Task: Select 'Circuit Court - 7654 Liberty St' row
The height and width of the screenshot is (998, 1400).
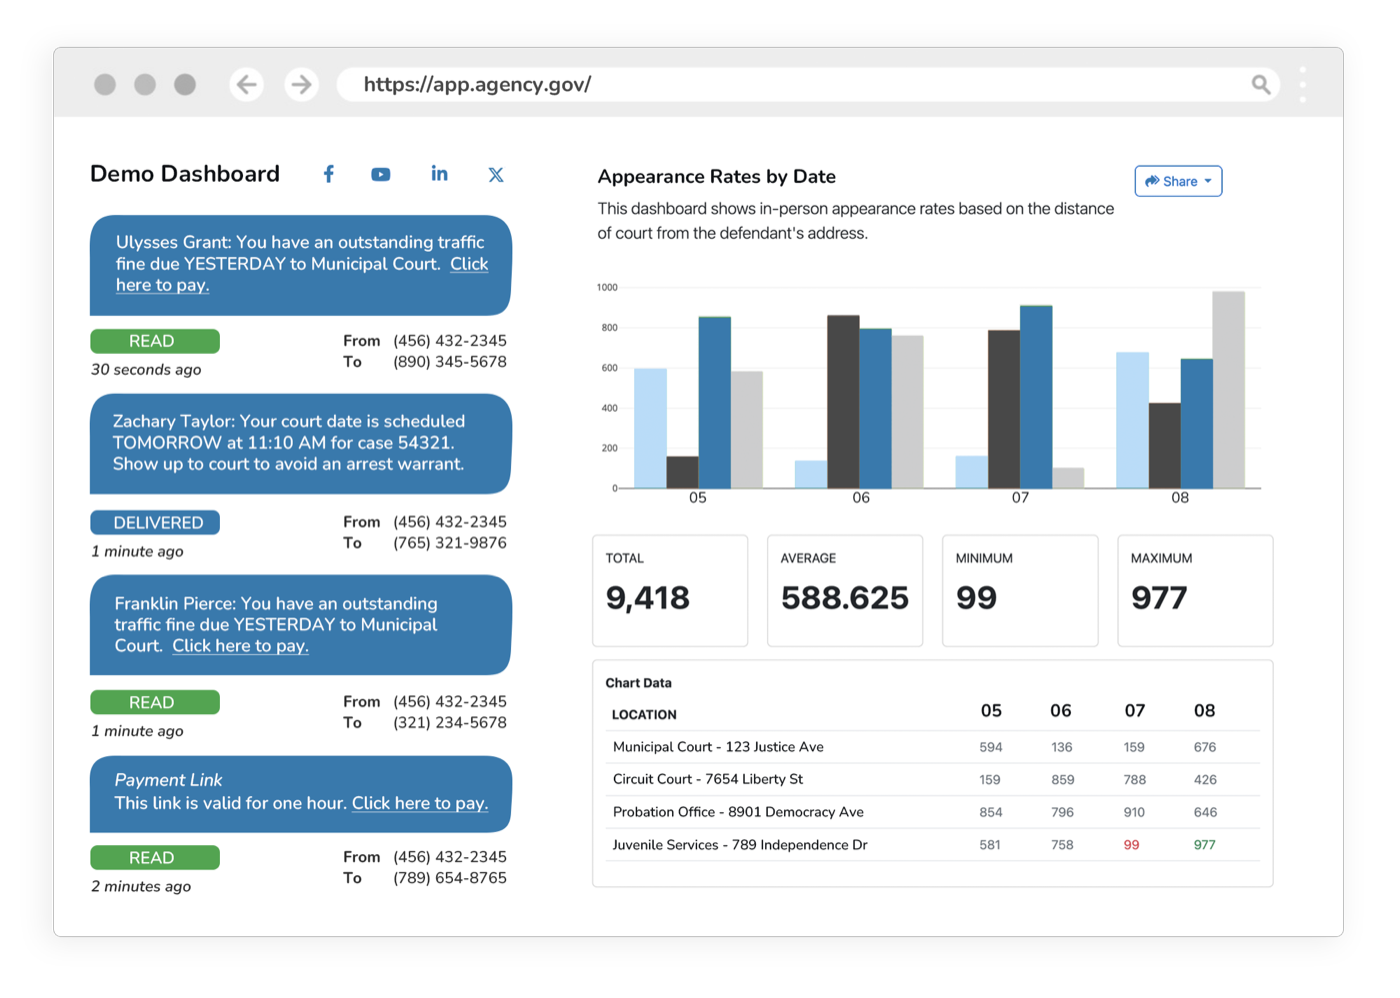Action: [933, 779]
